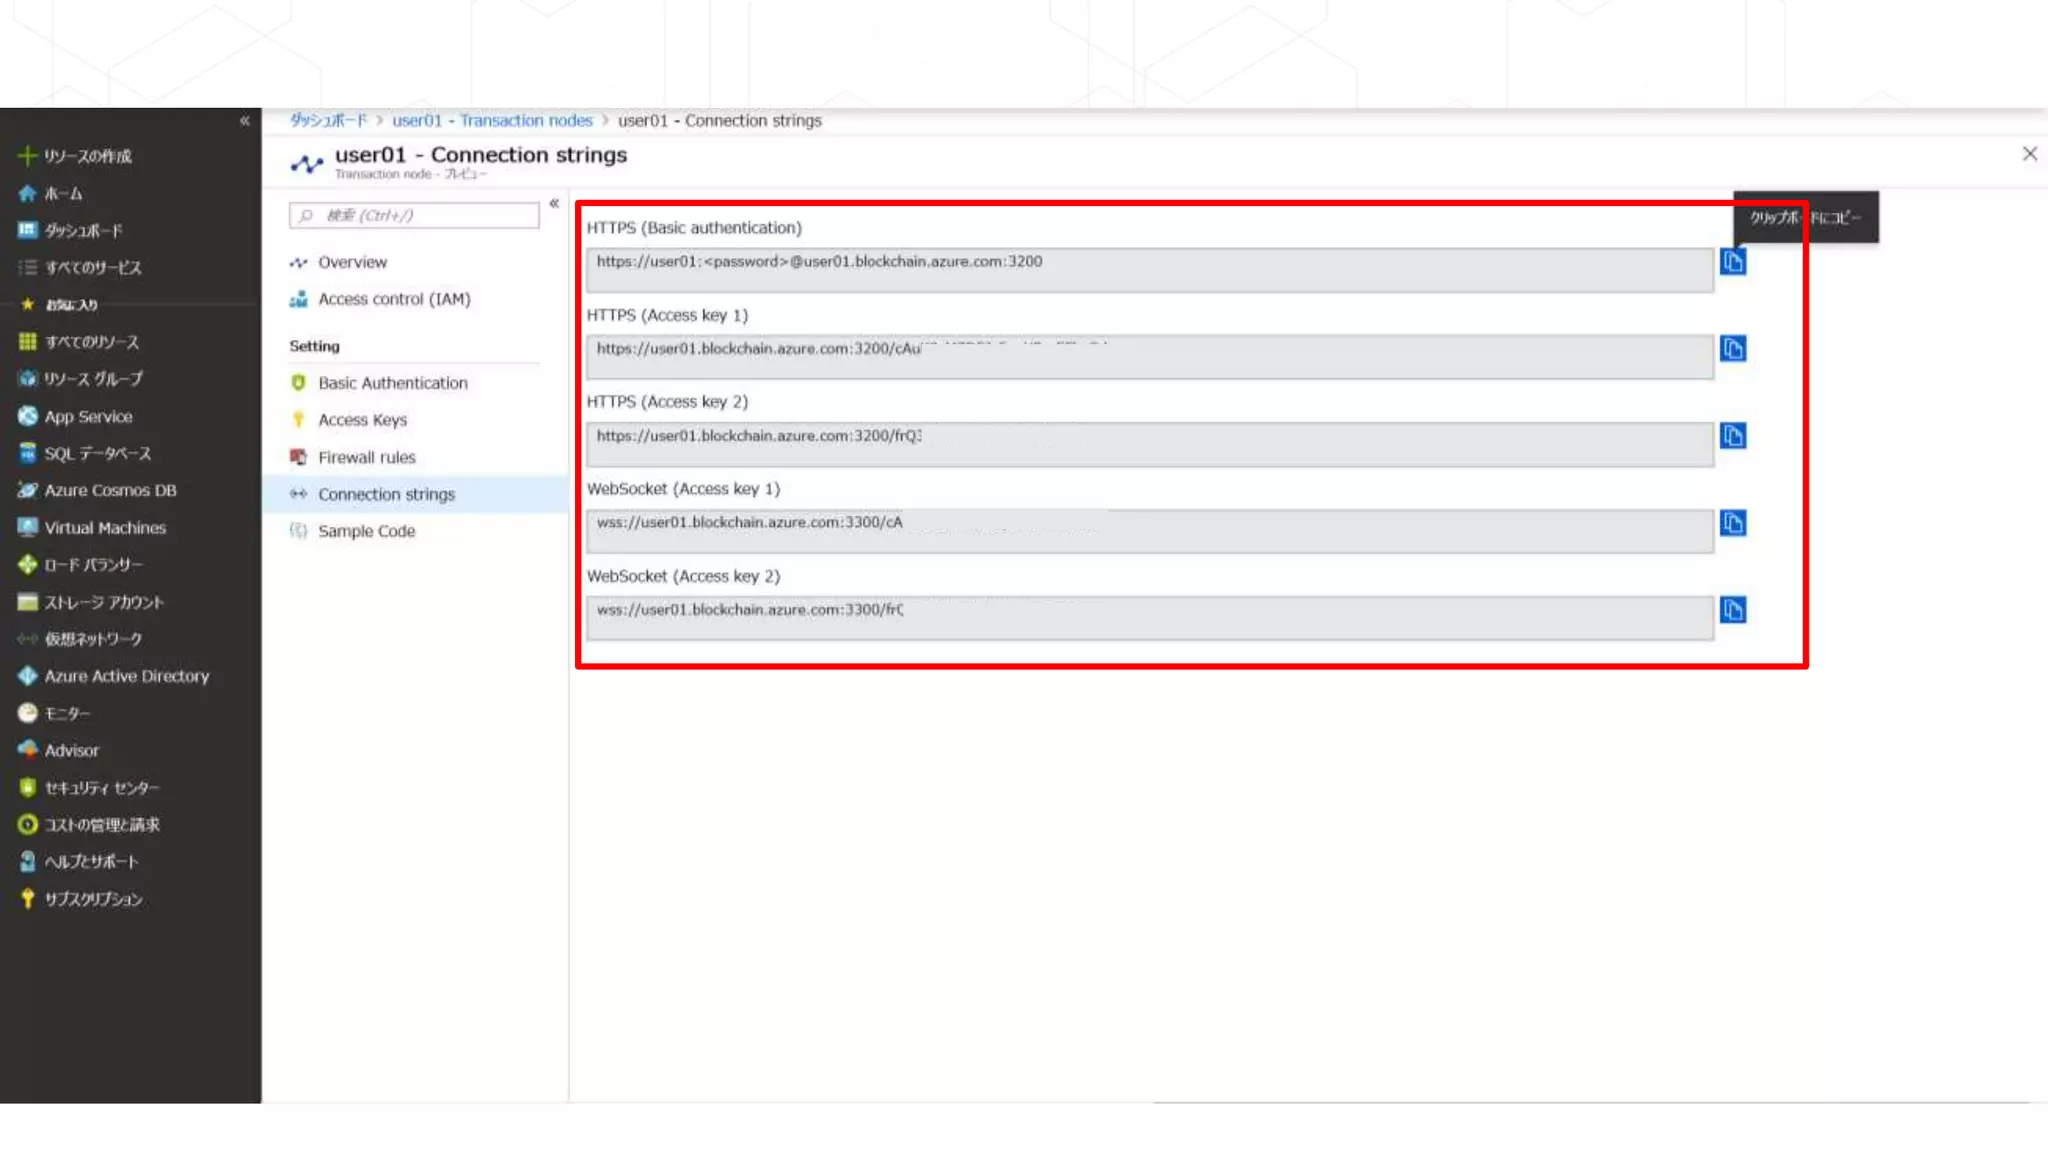Go to the Overview page
Viewport: 2048px width, 1152px height.
pos(352,262)
